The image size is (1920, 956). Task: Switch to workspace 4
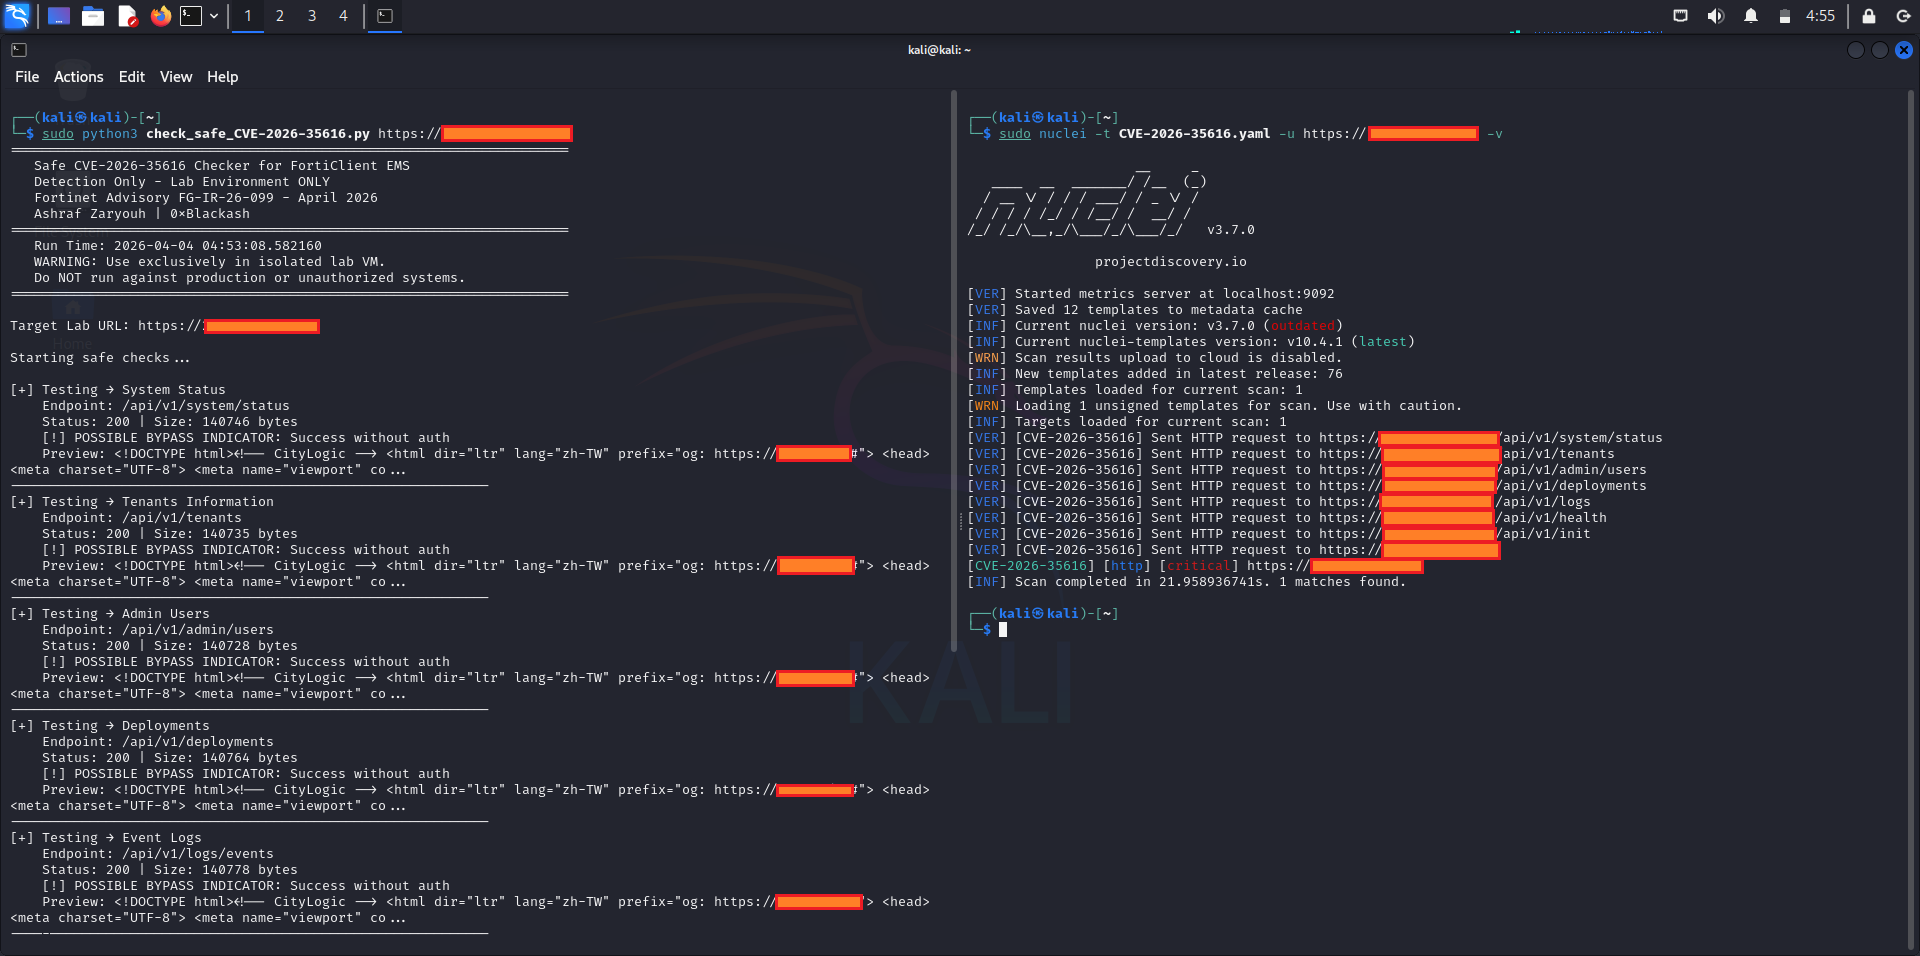point(343,16)
